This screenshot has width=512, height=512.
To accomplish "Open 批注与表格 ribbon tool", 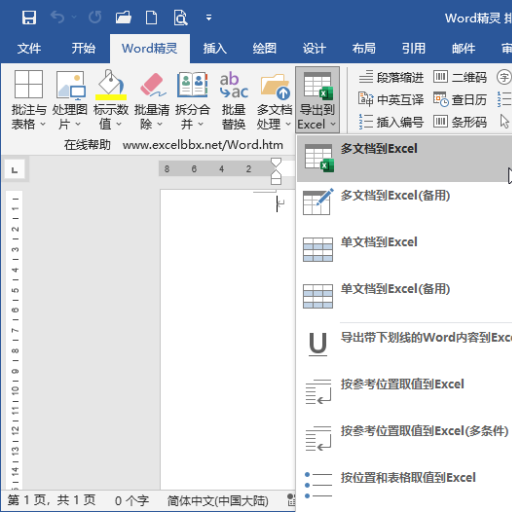I will (x=29, y=99).
